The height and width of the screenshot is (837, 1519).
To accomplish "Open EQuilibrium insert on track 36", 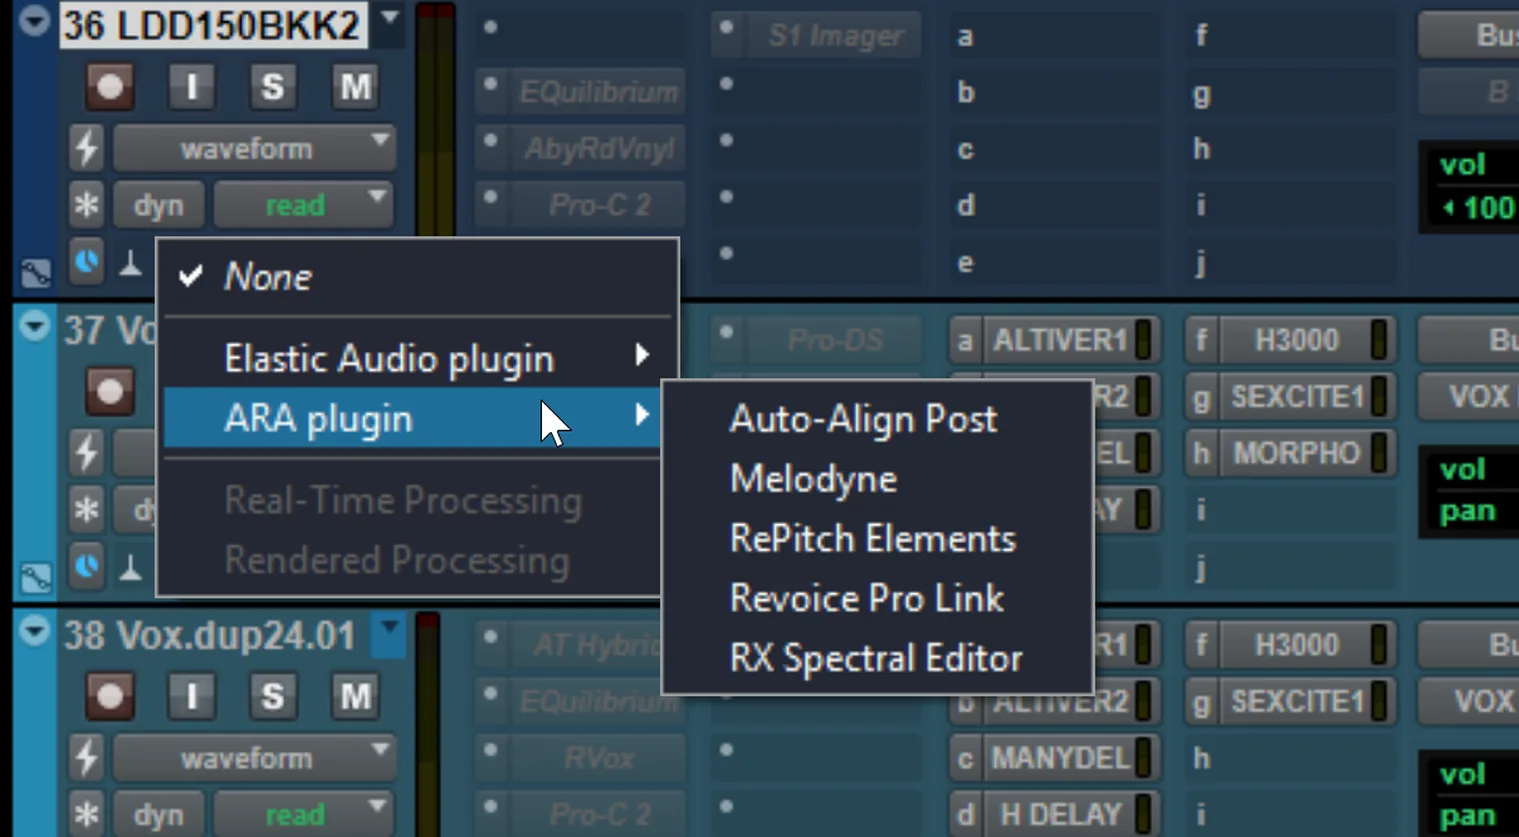I will pyautogui.click(x=598, y=92).
